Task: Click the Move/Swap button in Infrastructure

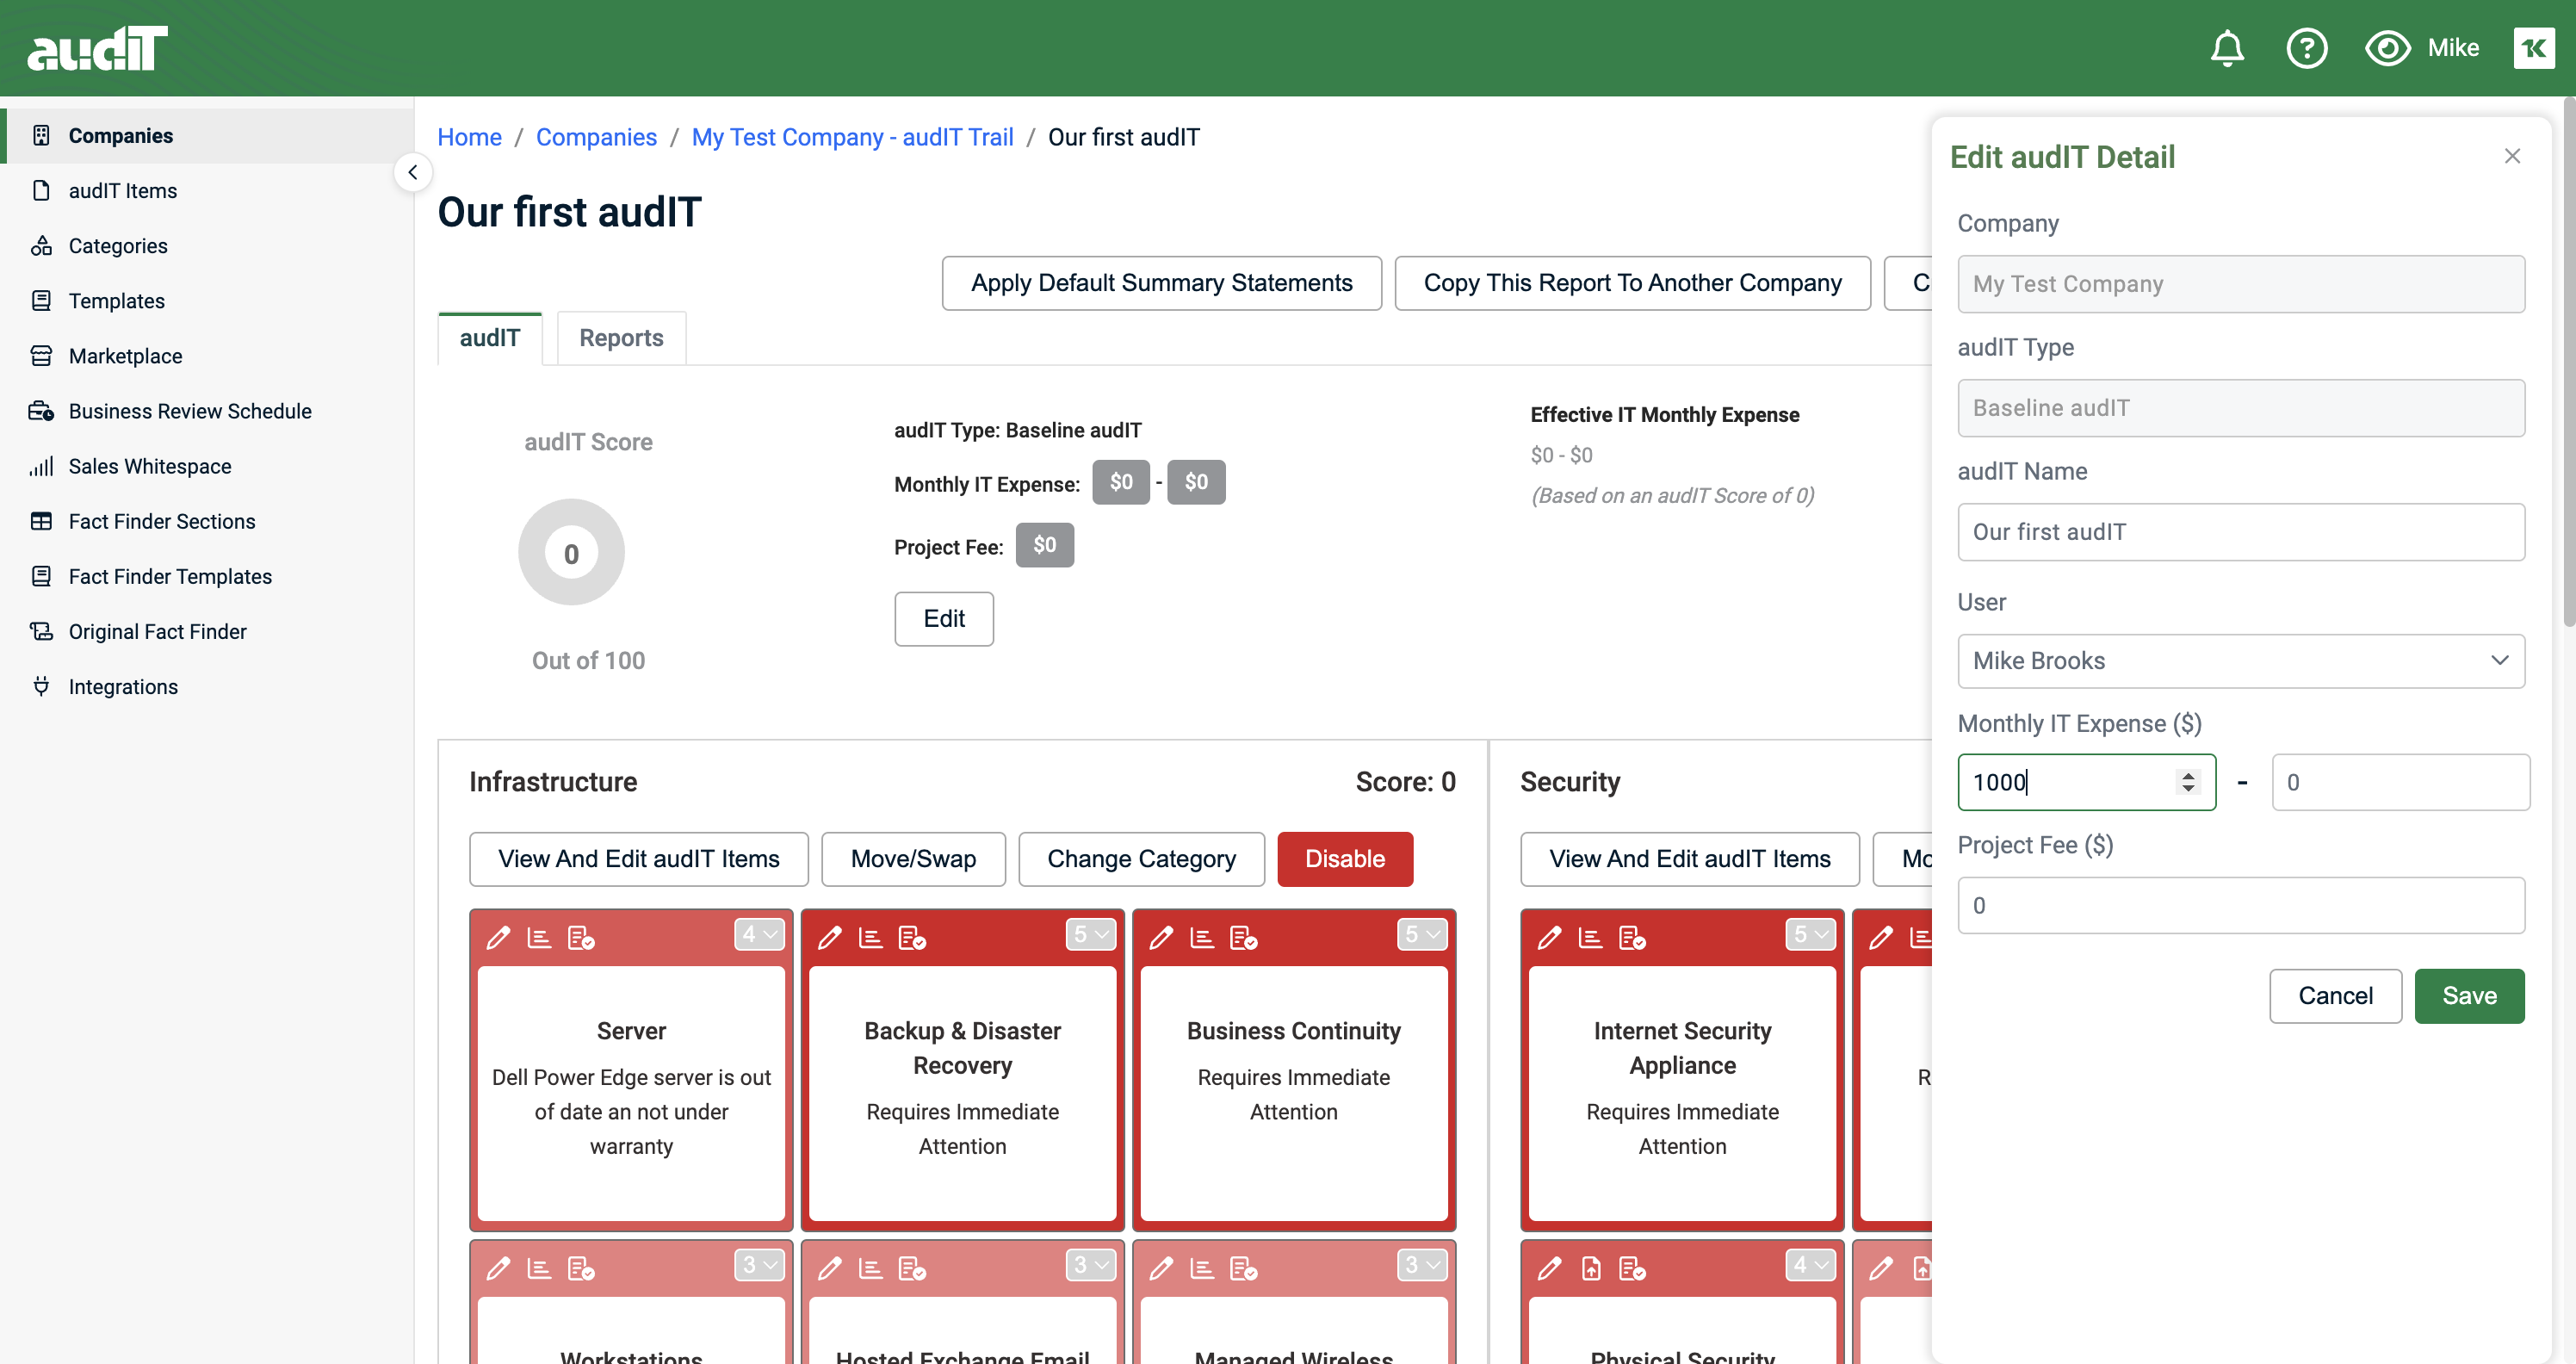Action: pos(913,859)
